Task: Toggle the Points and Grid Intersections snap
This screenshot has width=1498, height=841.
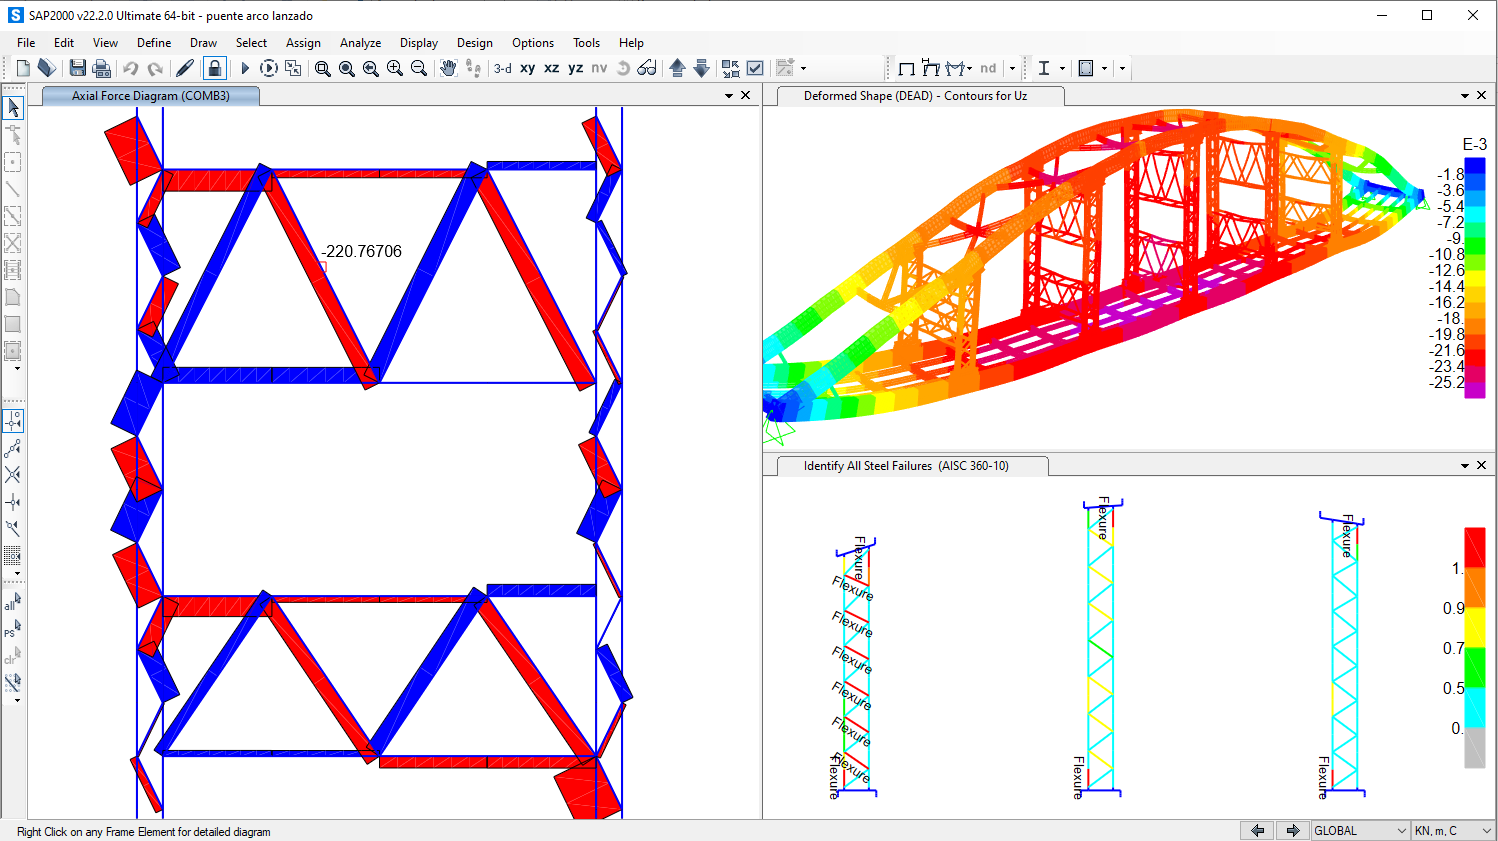Action: [13, 421]
